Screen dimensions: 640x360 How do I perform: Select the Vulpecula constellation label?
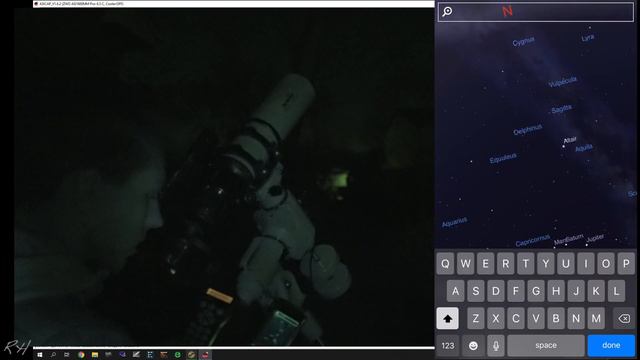[x=562, y=82]
